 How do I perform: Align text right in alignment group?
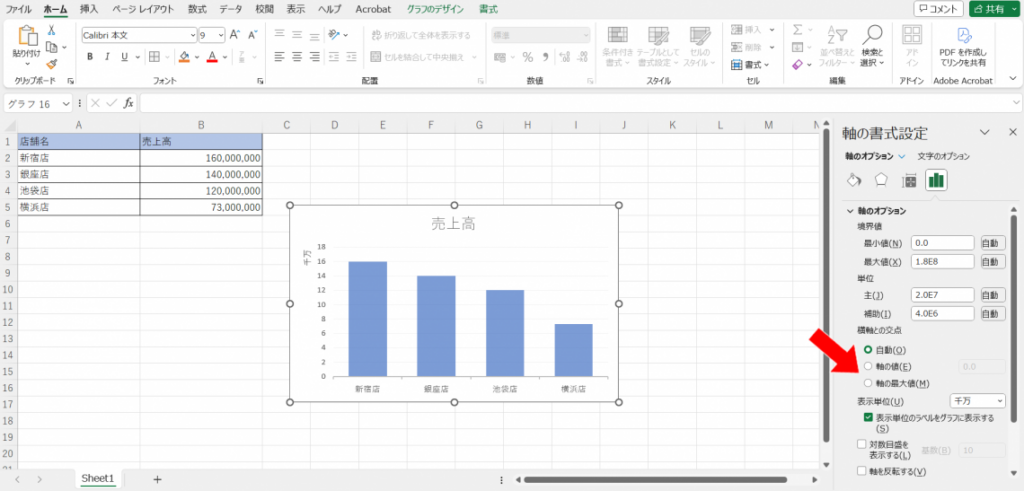(x=315, y=57)
